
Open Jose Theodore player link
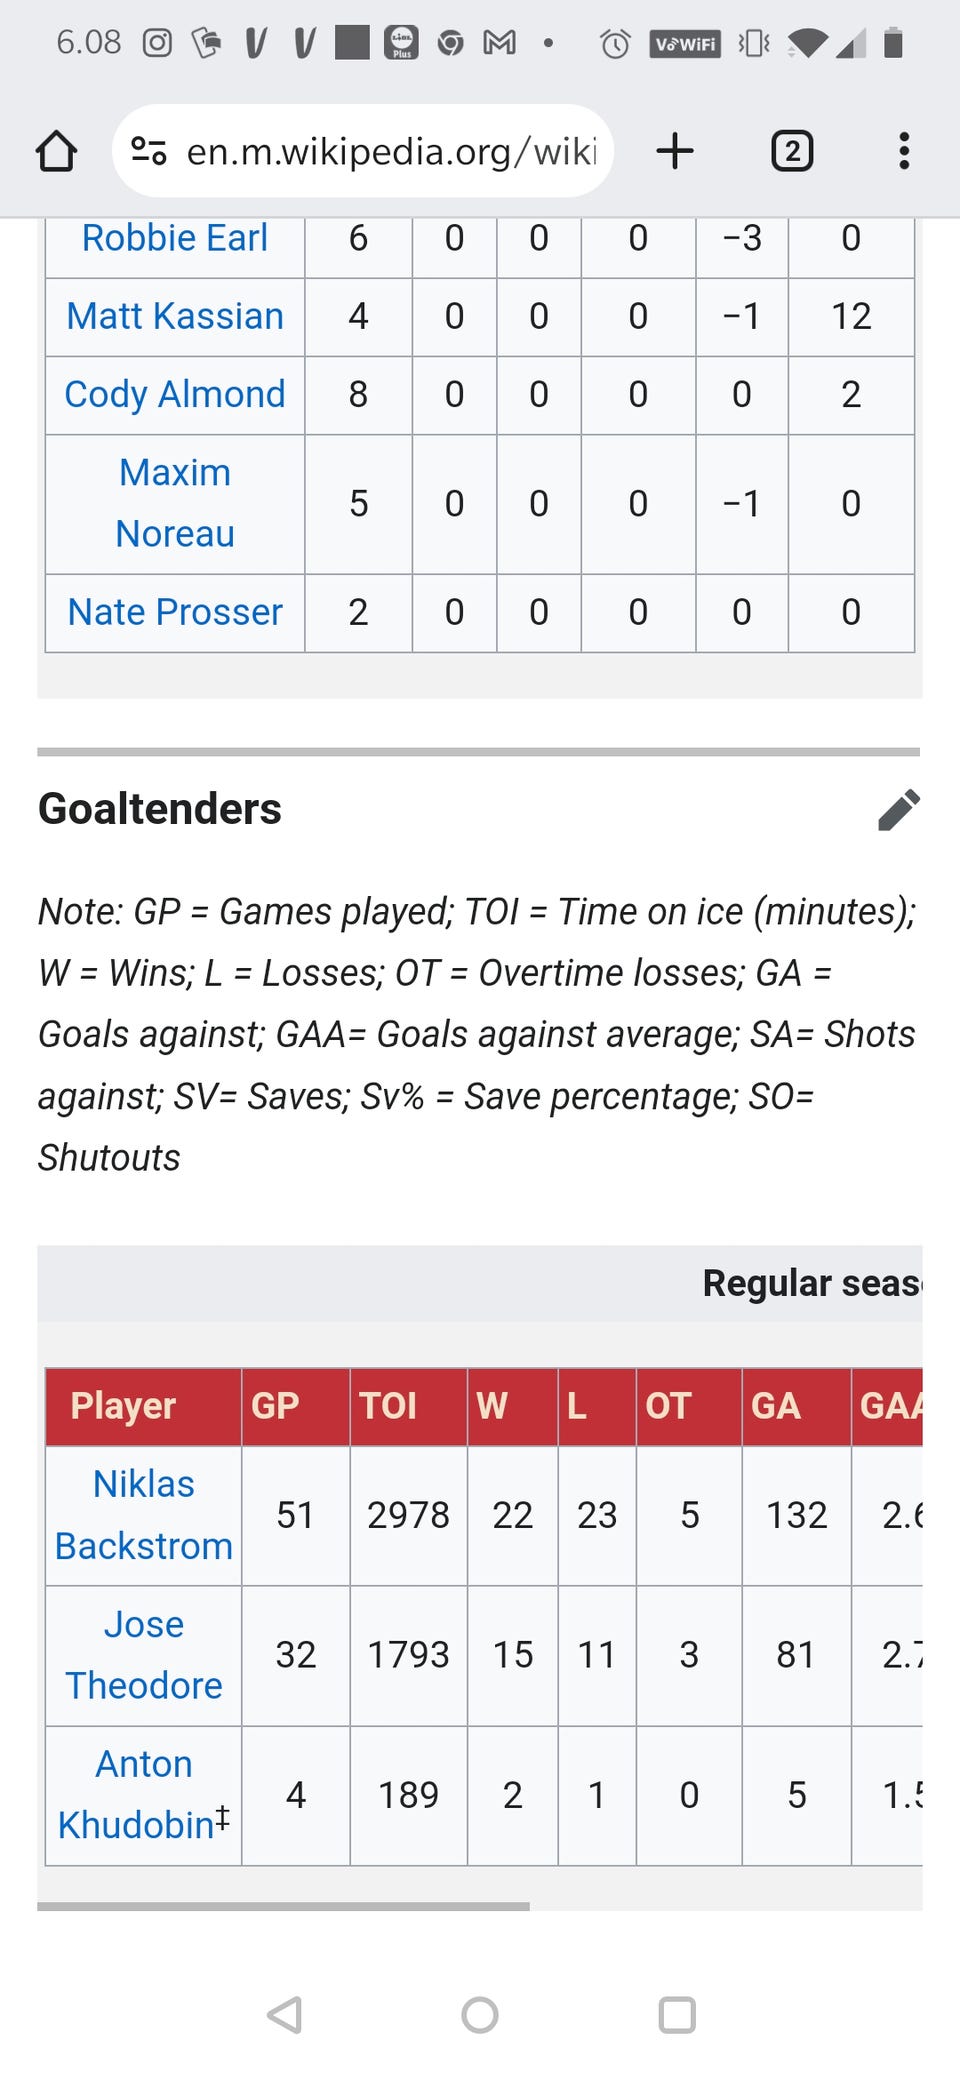pyautogui.click(x=143, y=1655)
